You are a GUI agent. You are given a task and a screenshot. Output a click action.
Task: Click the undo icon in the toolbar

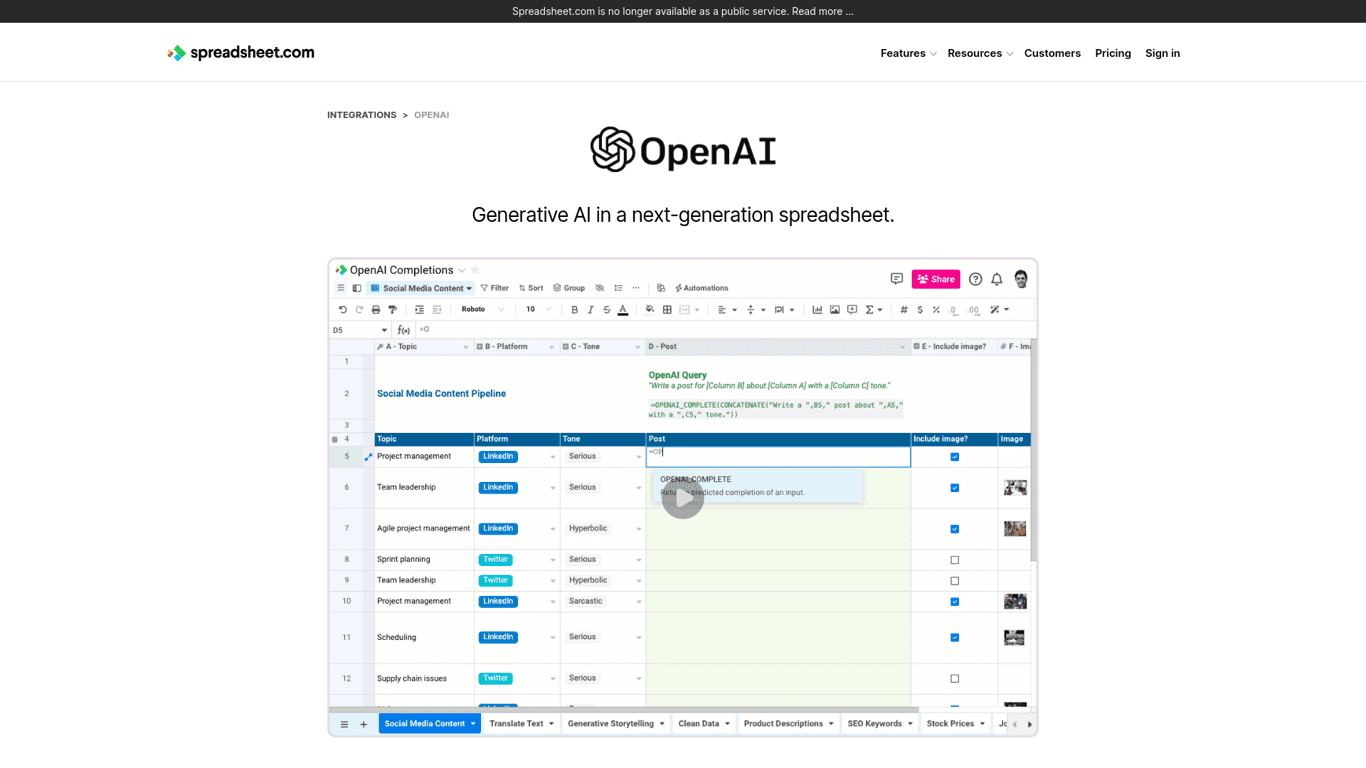[x=341, y=309]
